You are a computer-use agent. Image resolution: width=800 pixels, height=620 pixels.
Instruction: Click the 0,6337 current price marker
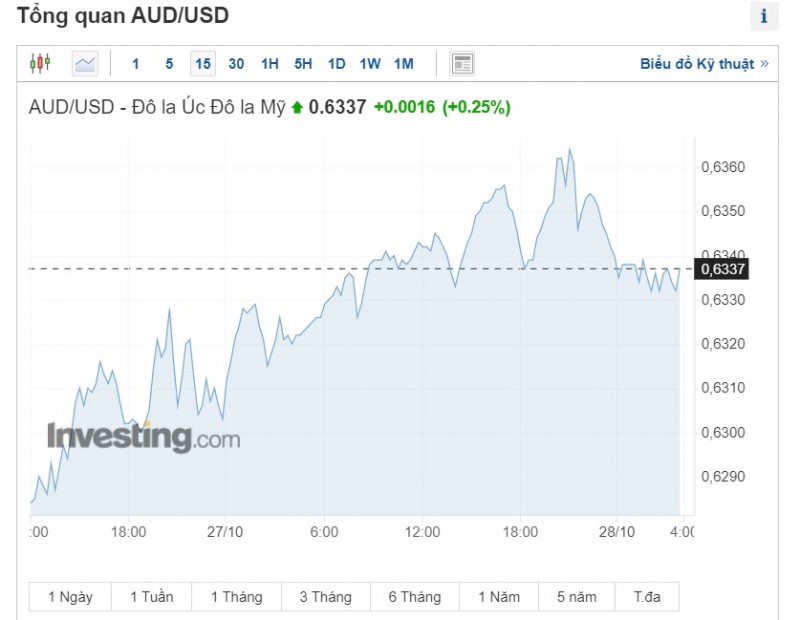[724, 269]
